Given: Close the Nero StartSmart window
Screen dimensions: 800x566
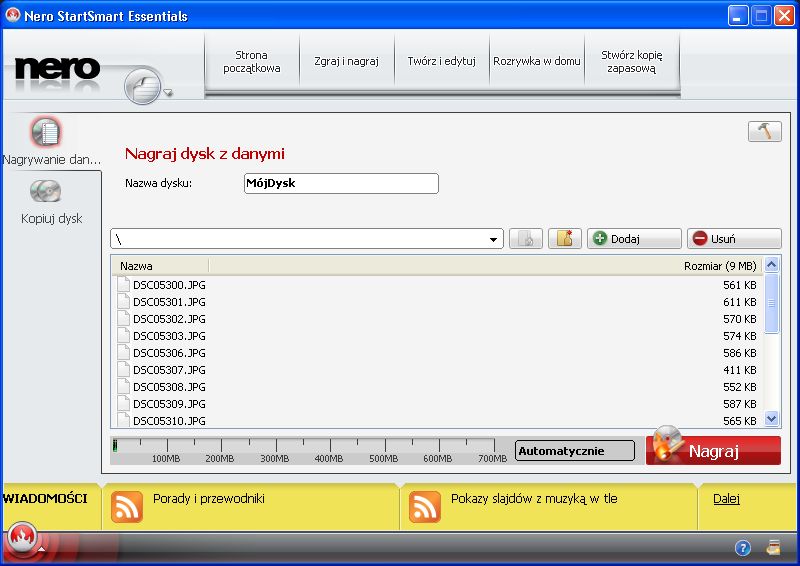Looking at the screenshot, I should click(x=784, y=16).
